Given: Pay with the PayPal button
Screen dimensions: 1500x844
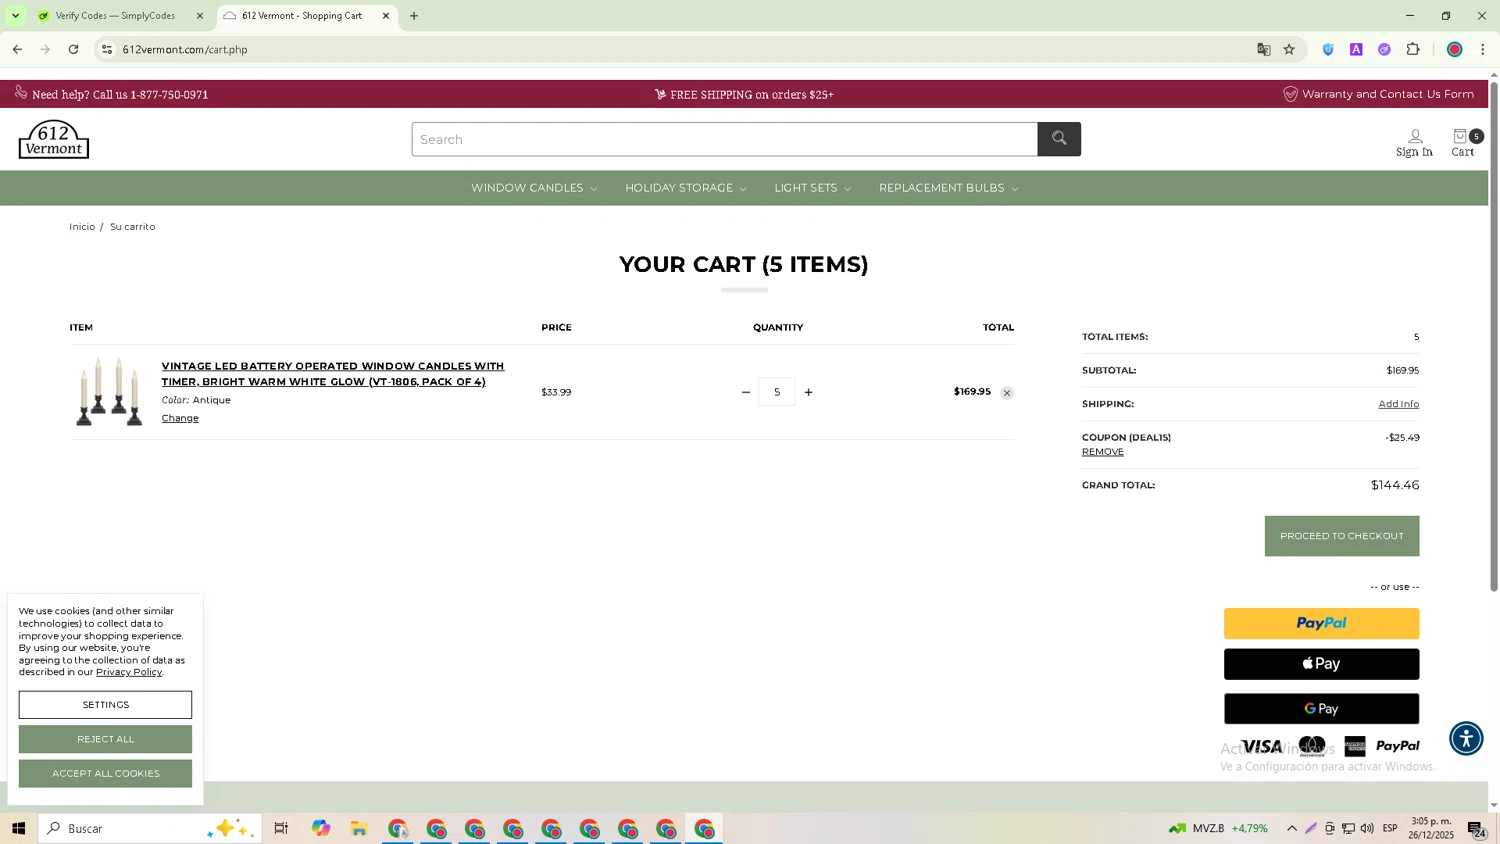Looking at the screenshot, I should tap(1322, 624).
